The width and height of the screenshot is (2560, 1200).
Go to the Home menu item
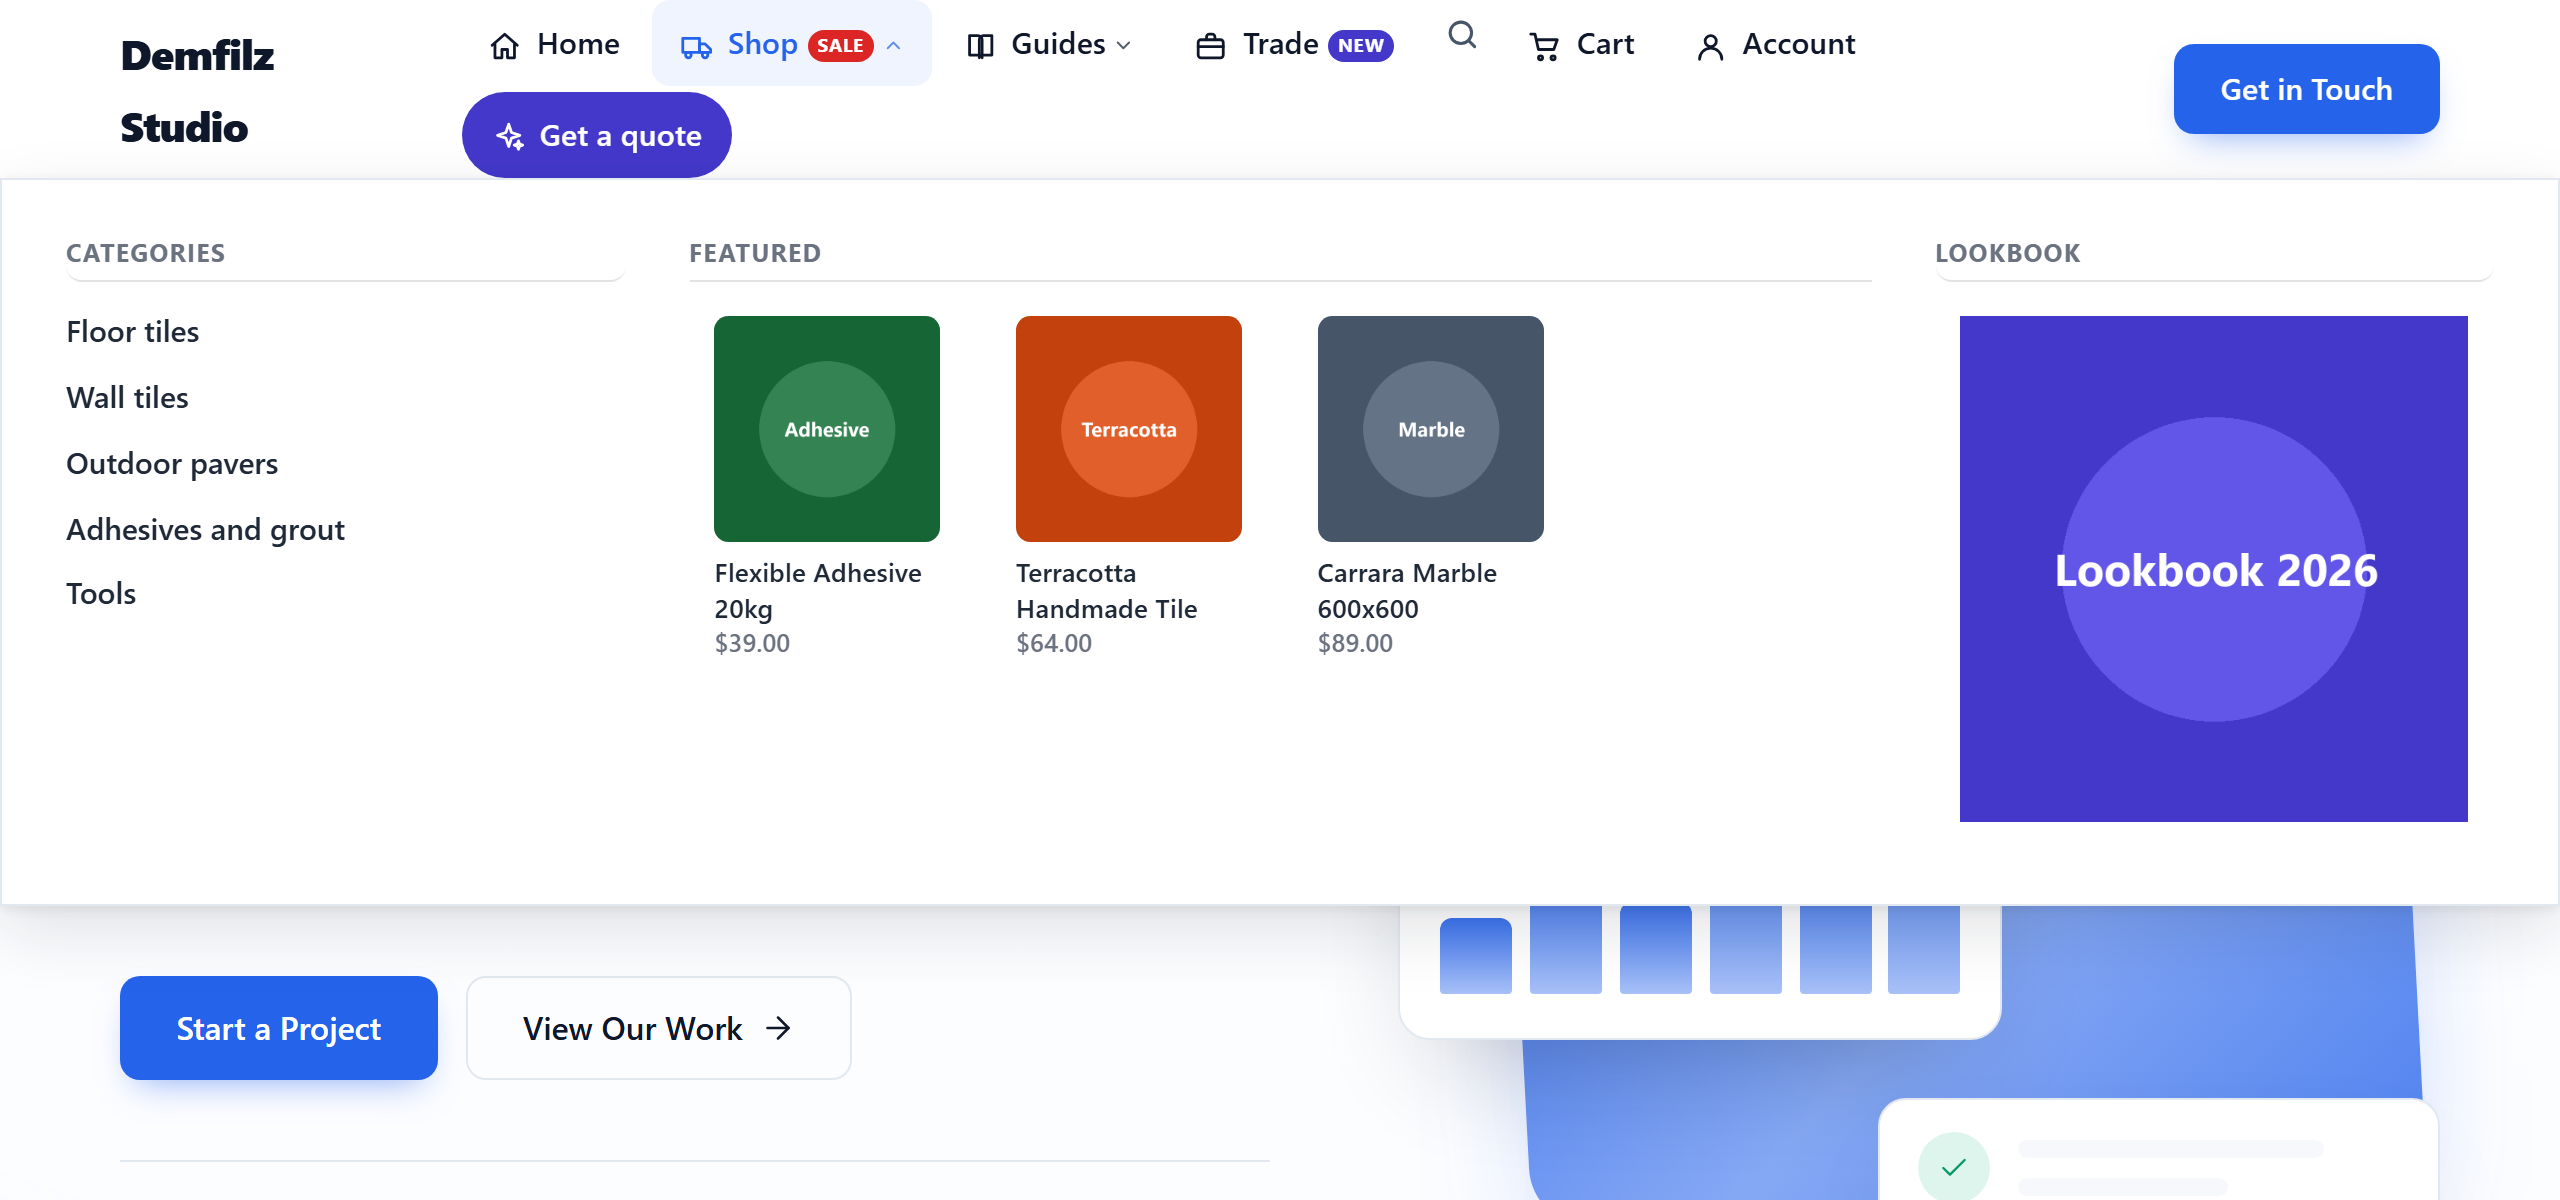click(x=555, y=44)
